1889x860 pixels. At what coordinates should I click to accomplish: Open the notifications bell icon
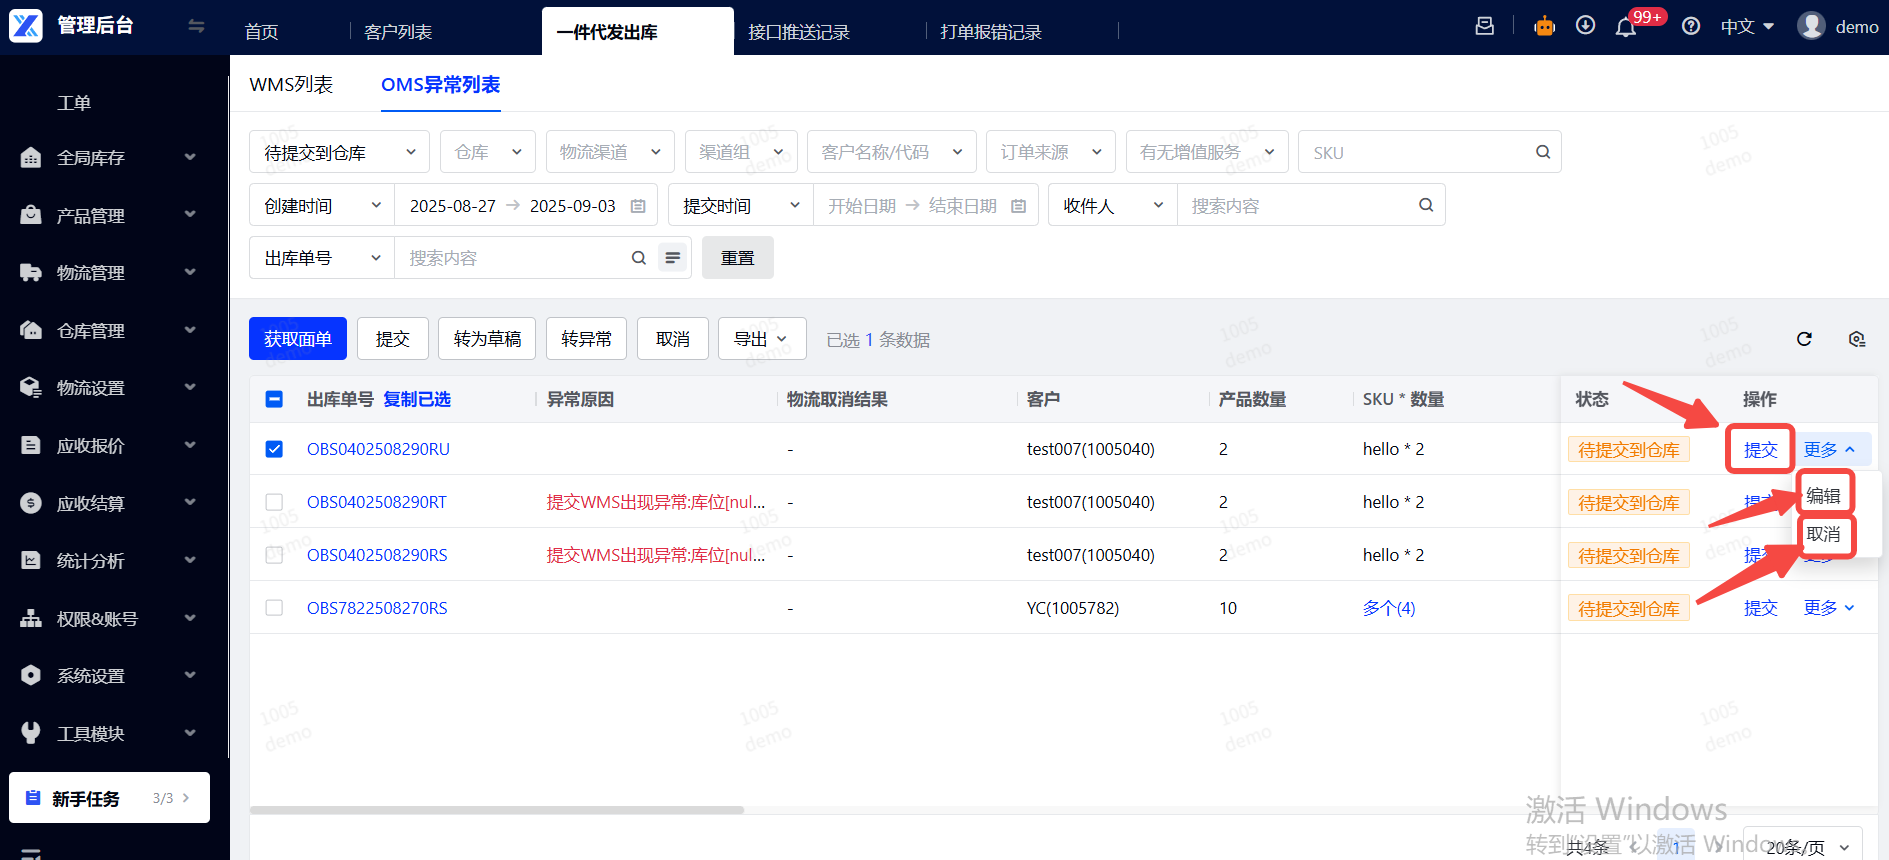(1626, 27)
